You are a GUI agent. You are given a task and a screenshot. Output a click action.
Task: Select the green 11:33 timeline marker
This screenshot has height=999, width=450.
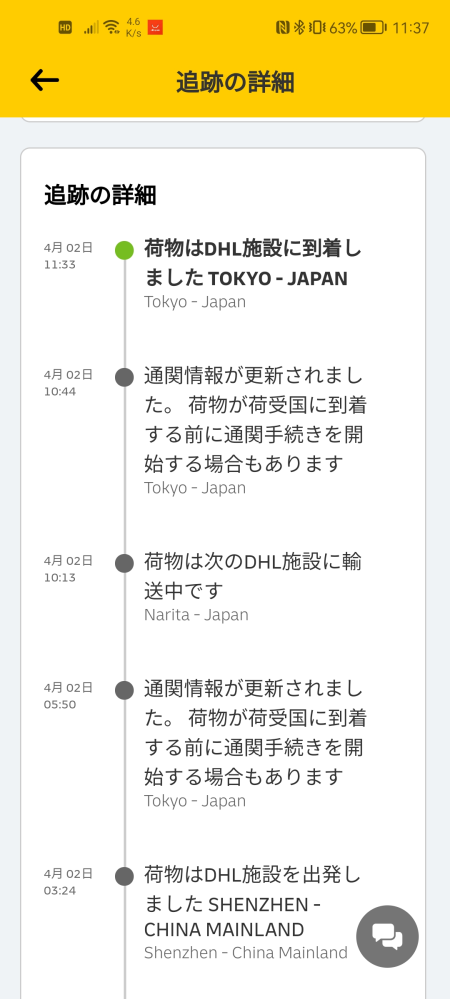(124, 250)
